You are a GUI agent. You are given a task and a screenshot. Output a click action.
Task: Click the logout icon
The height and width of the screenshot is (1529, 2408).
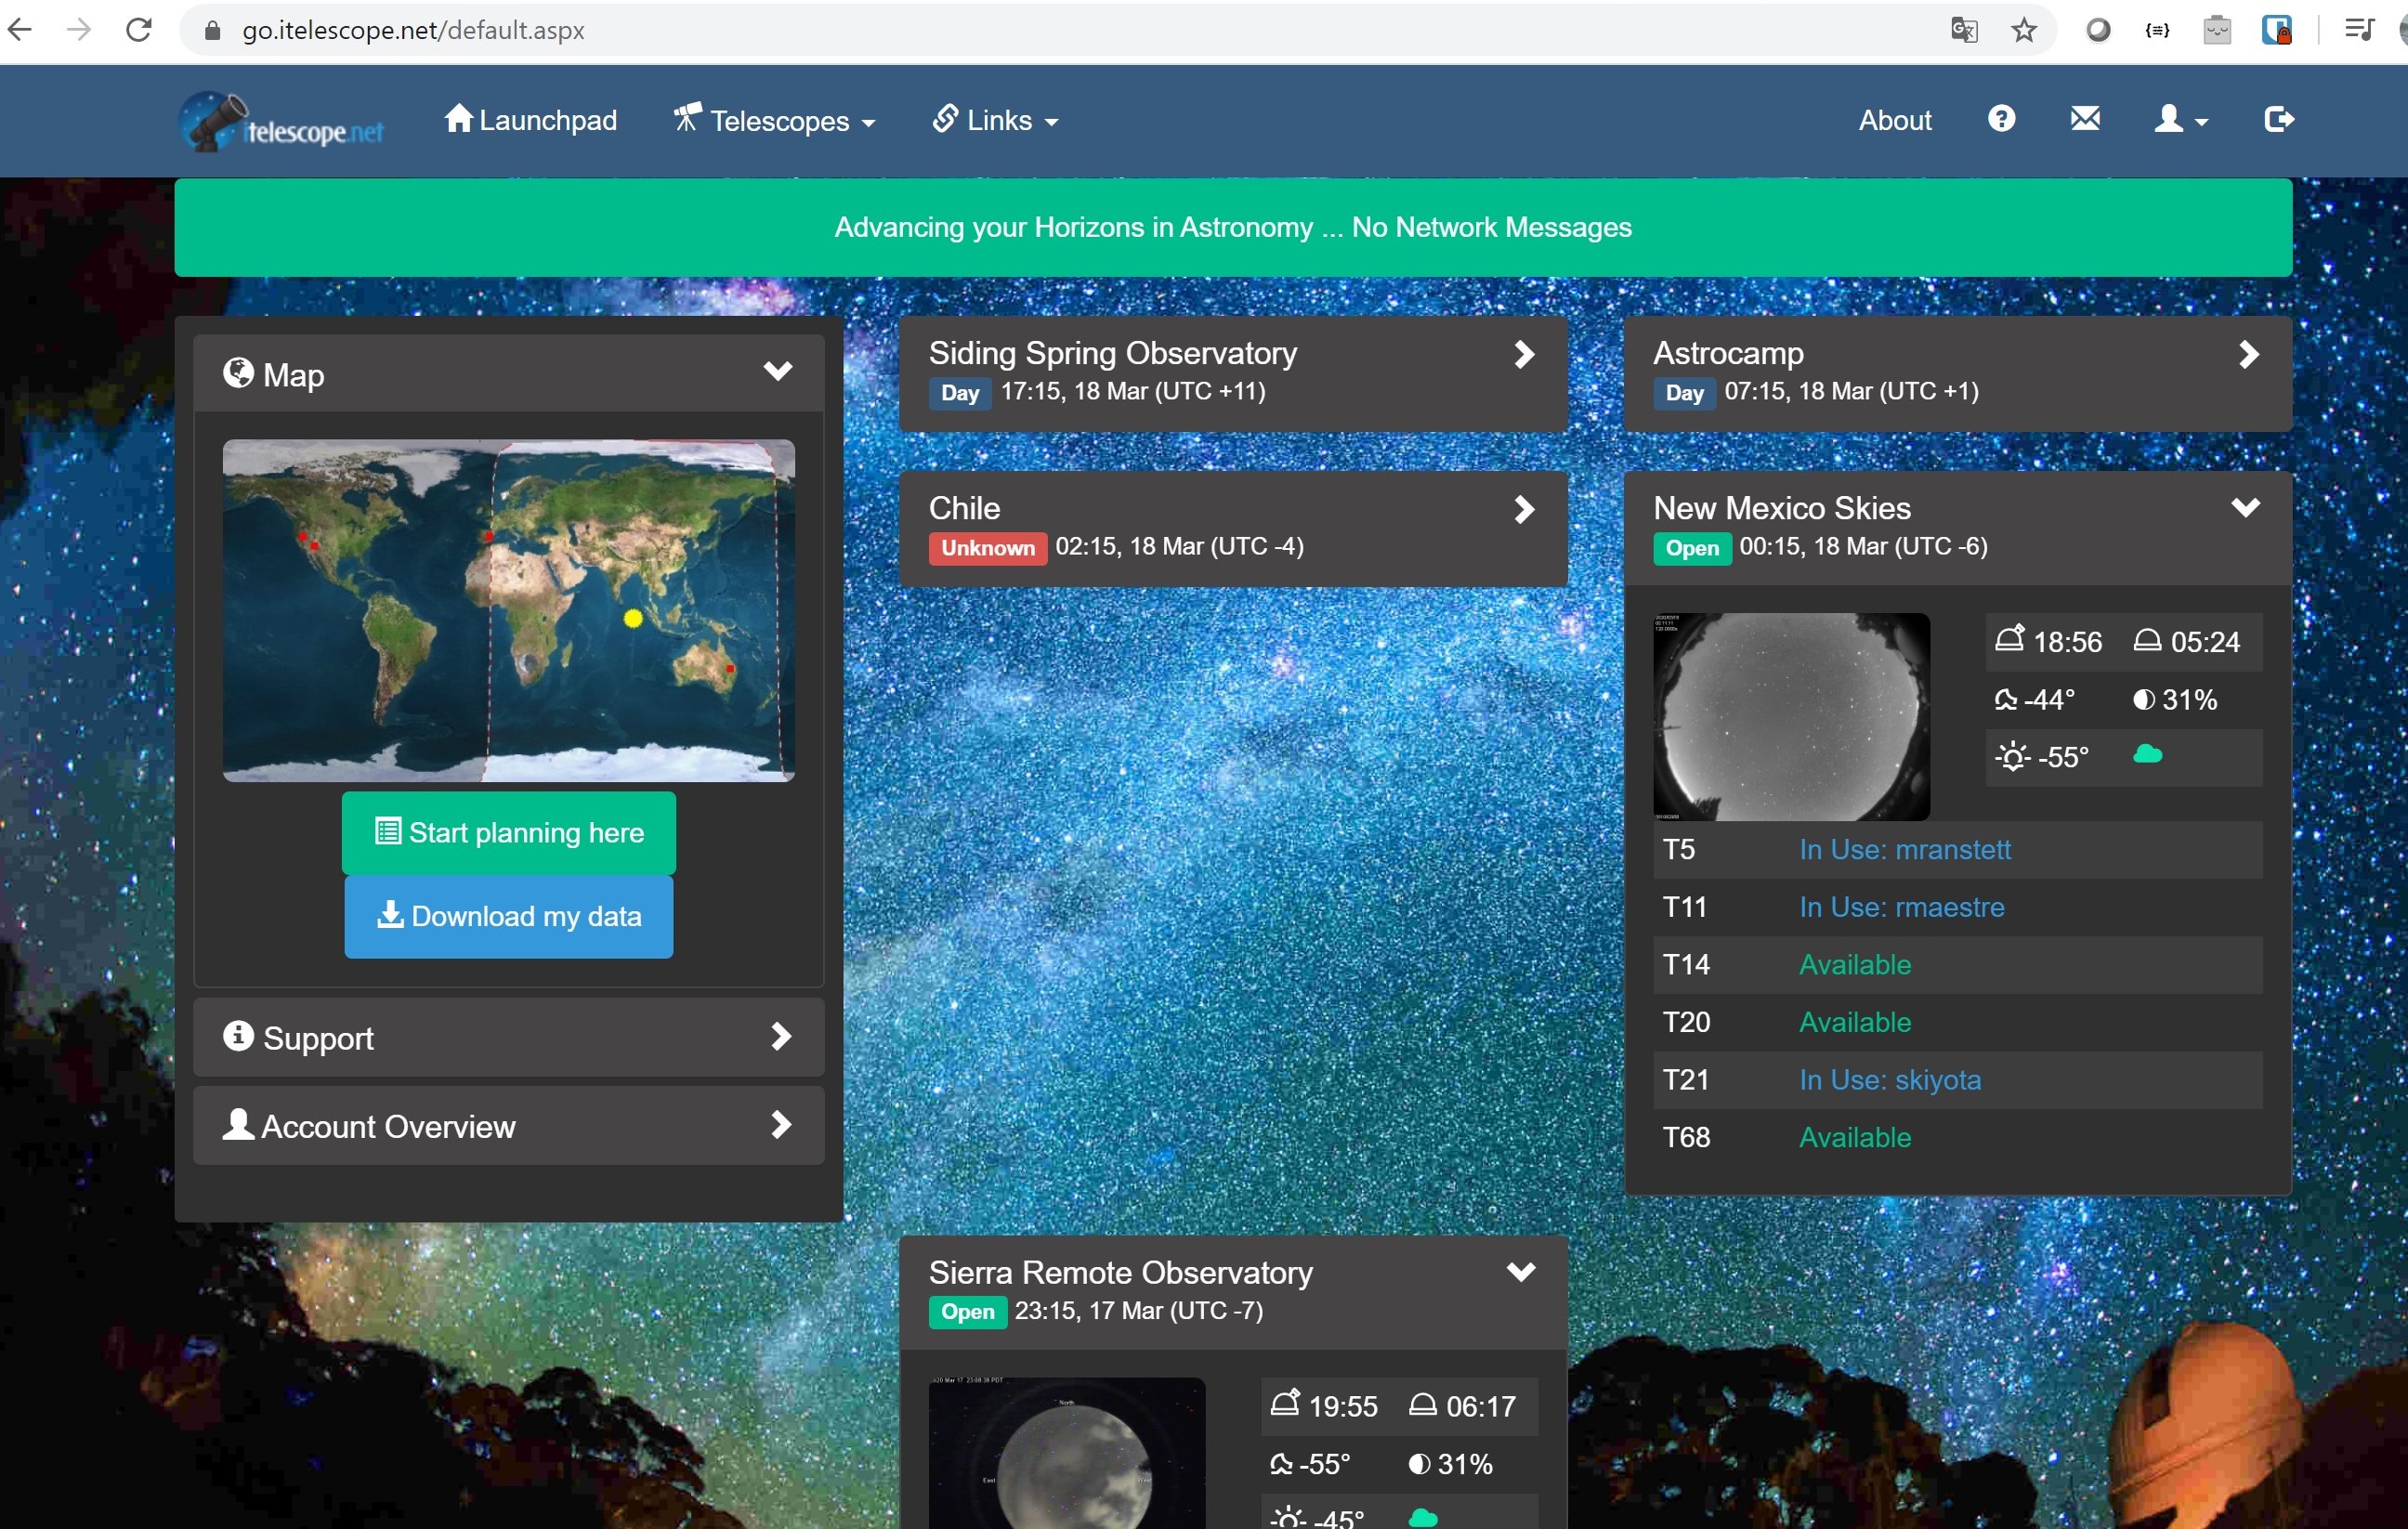pyautogui.click(x=2279, y=119)
